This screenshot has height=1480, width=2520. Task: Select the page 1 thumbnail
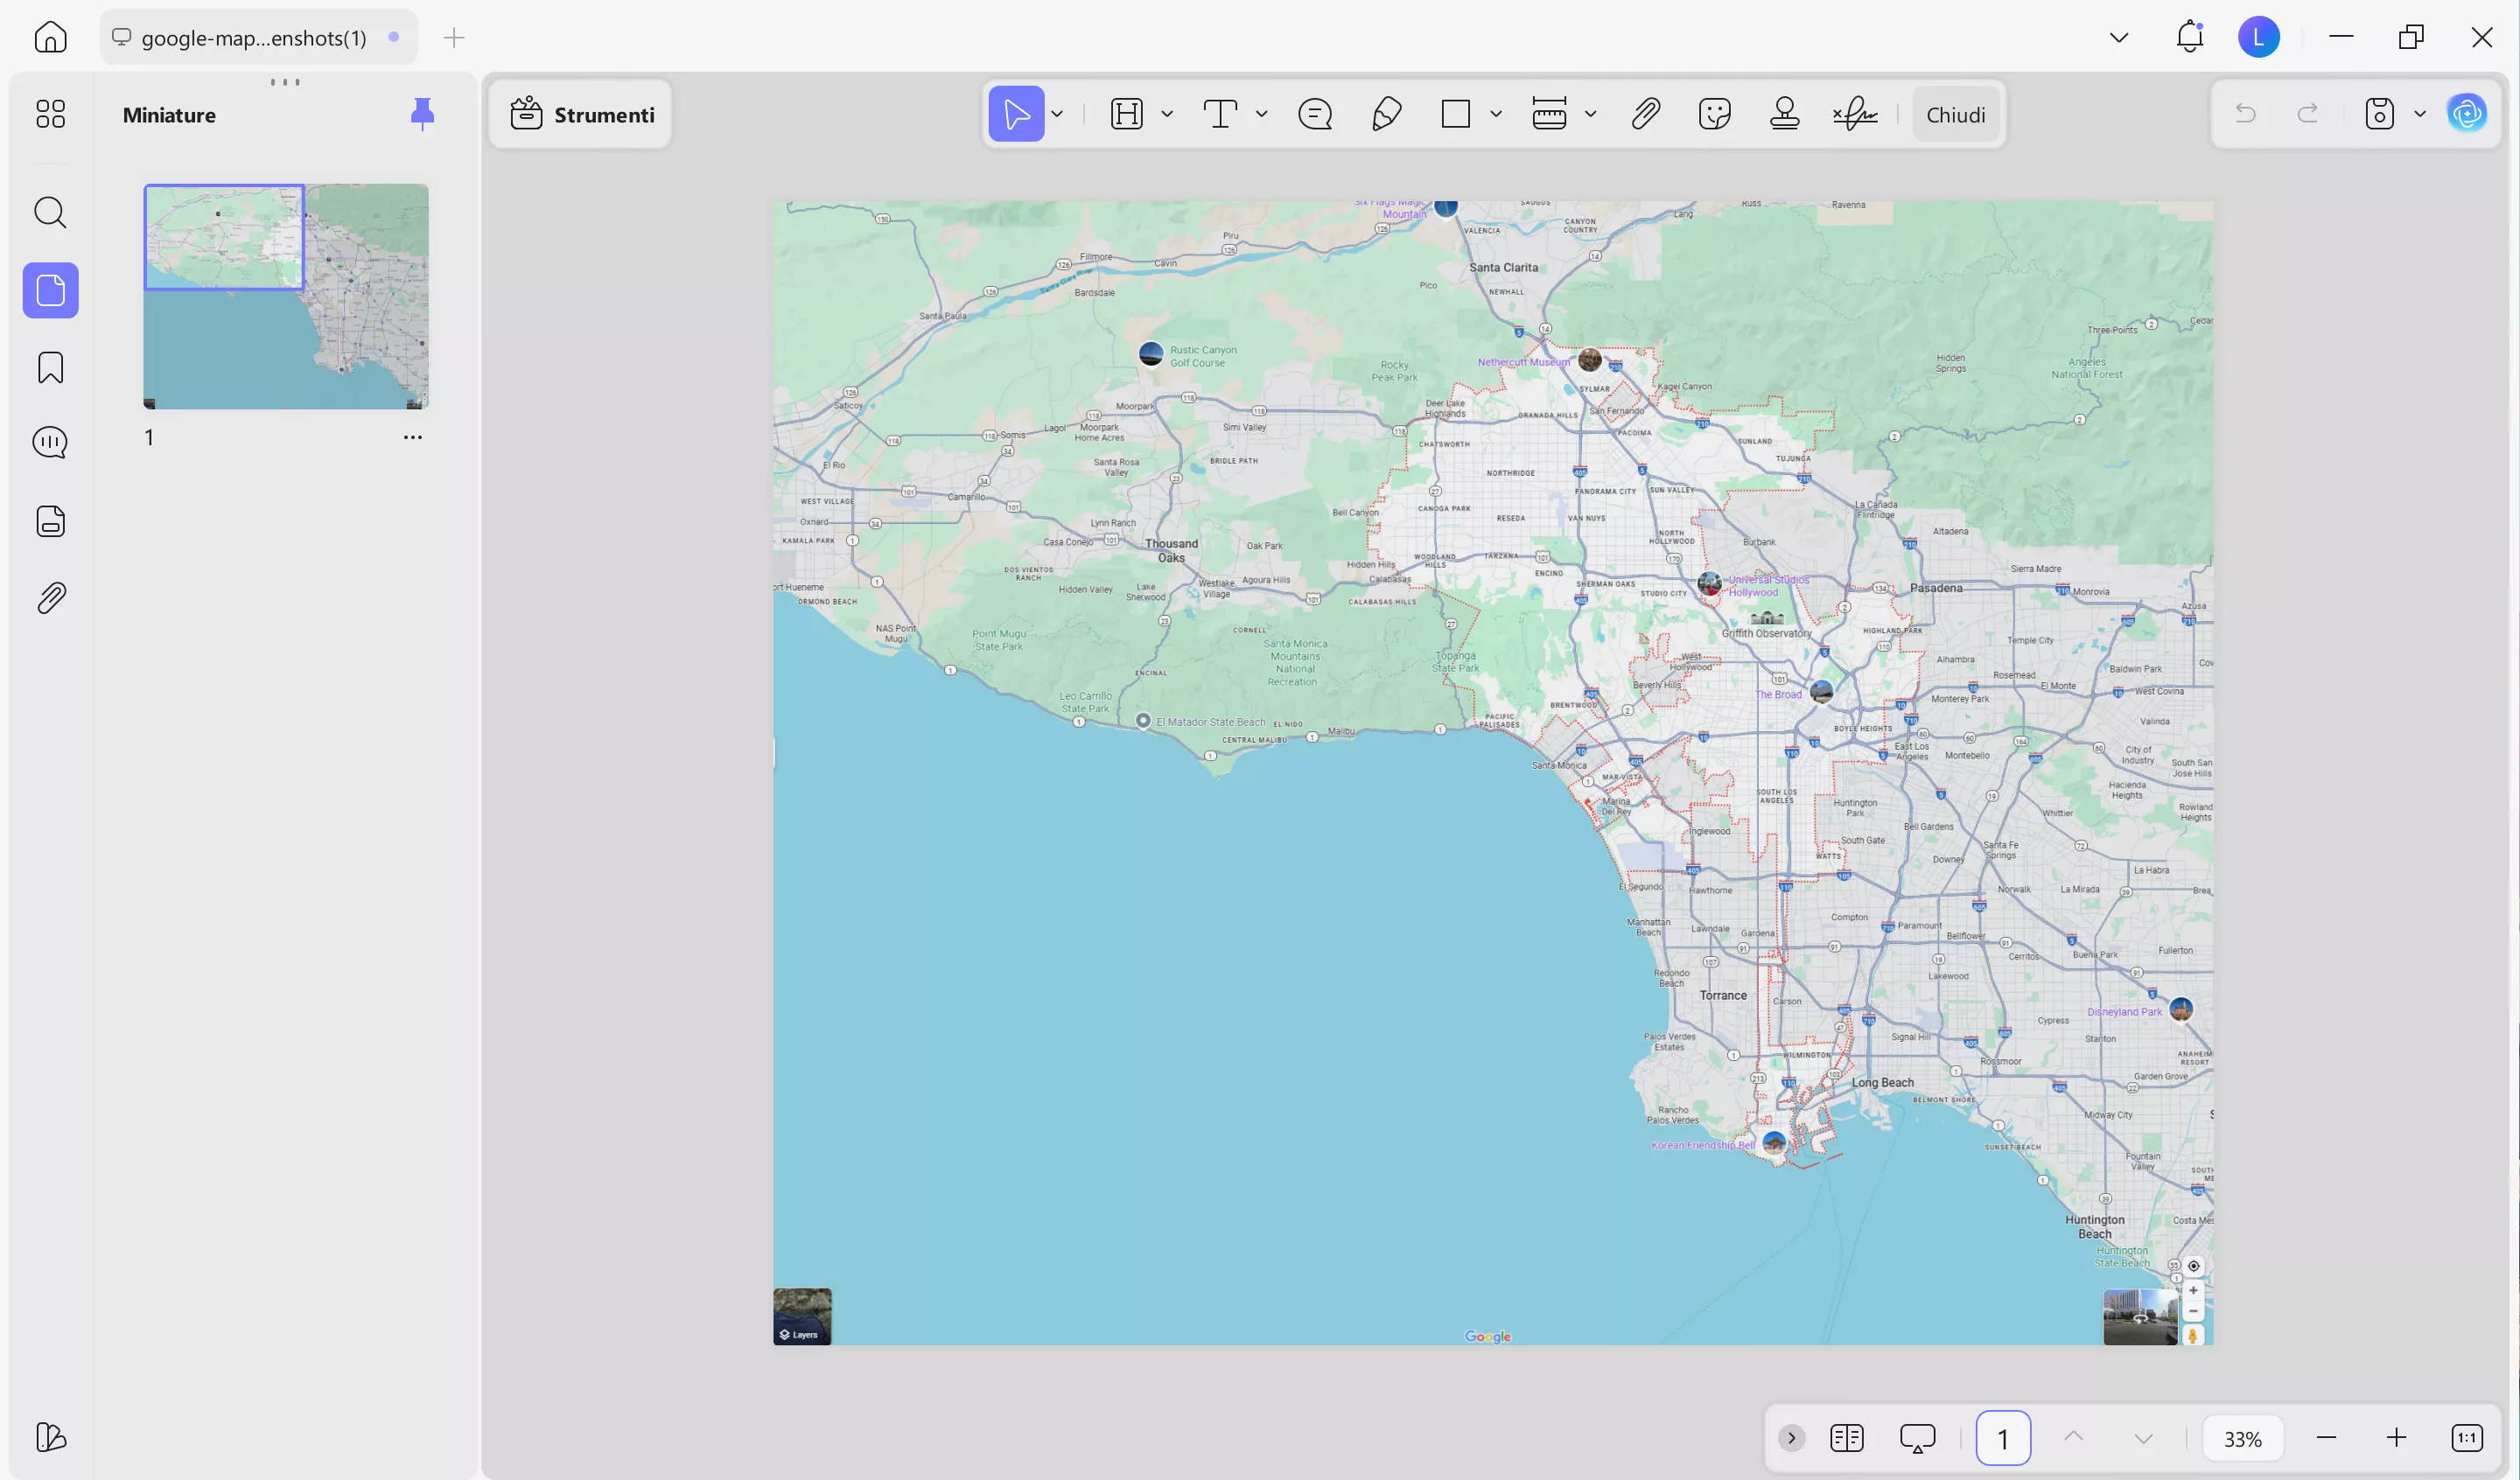[x=286, y=296]
